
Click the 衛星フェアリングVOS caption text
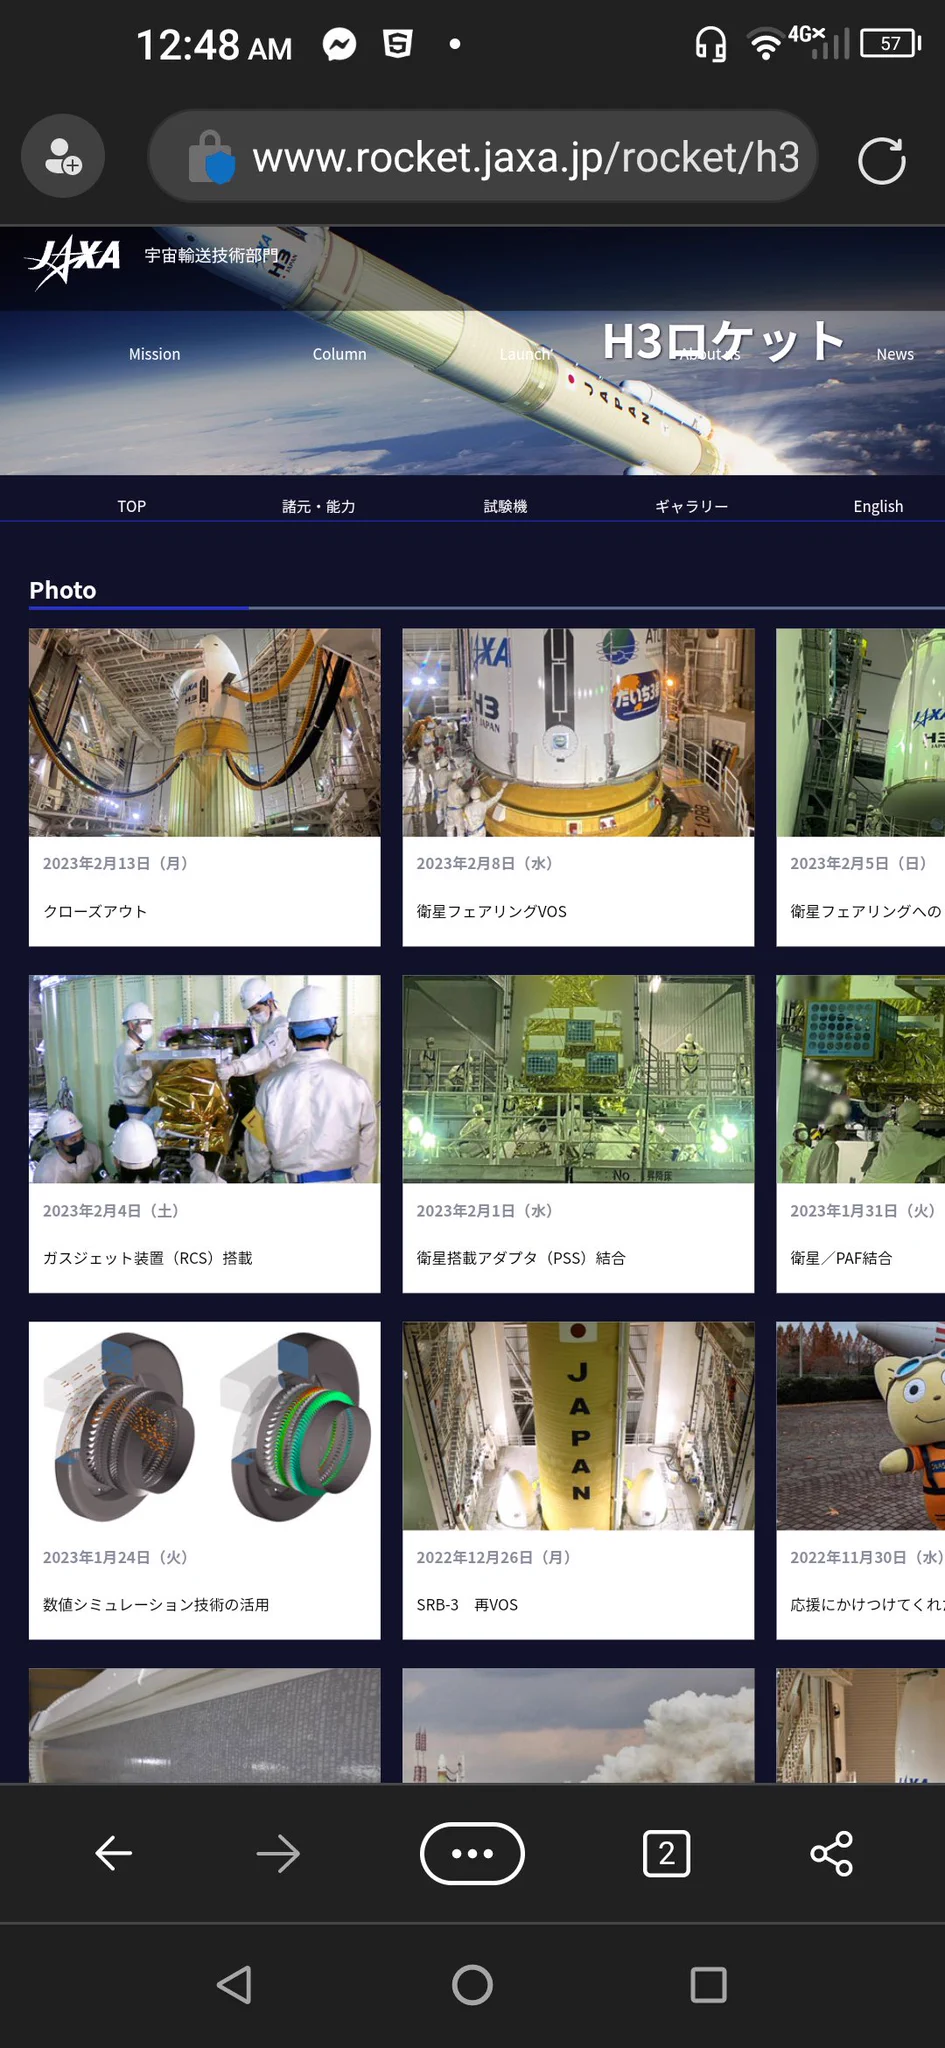coord(491,911)
